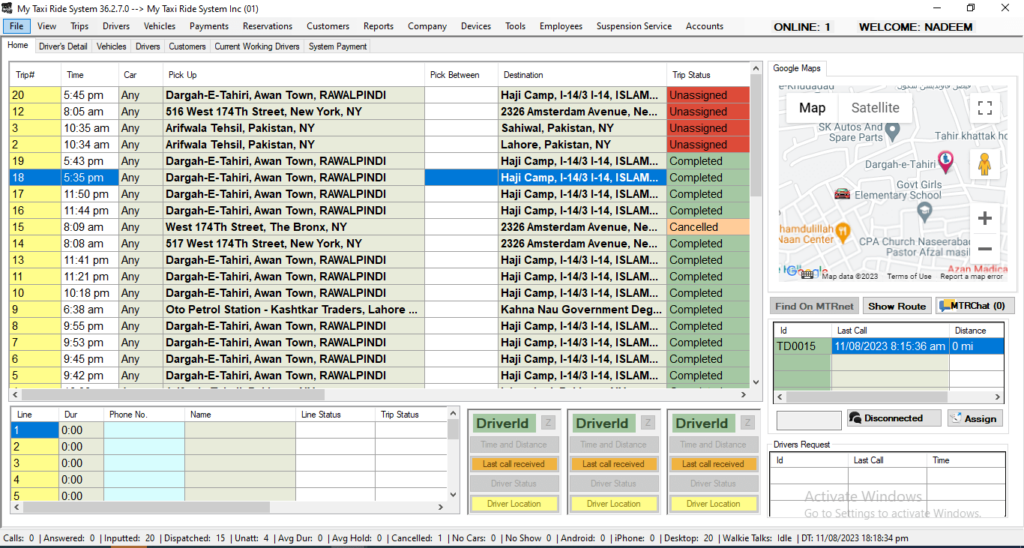1024x548 pixels.
Task: Click Driver Location in first DriverId panel
Action: [x=513, y=504]
